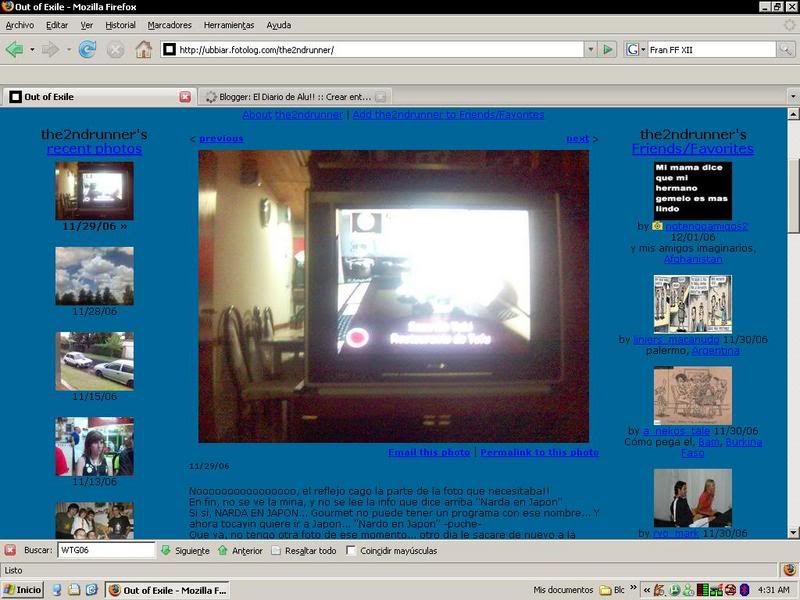Click the Out of Exile taskbar button
The image size is (800, 600).
tap(167, 590)
